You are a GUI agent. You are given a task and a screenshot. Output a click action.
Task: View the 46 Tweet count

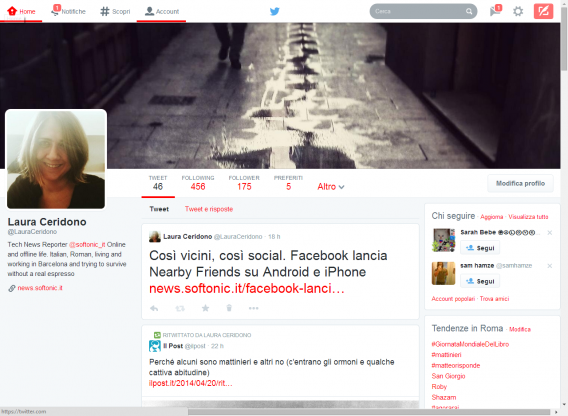[x=158, y=183]
